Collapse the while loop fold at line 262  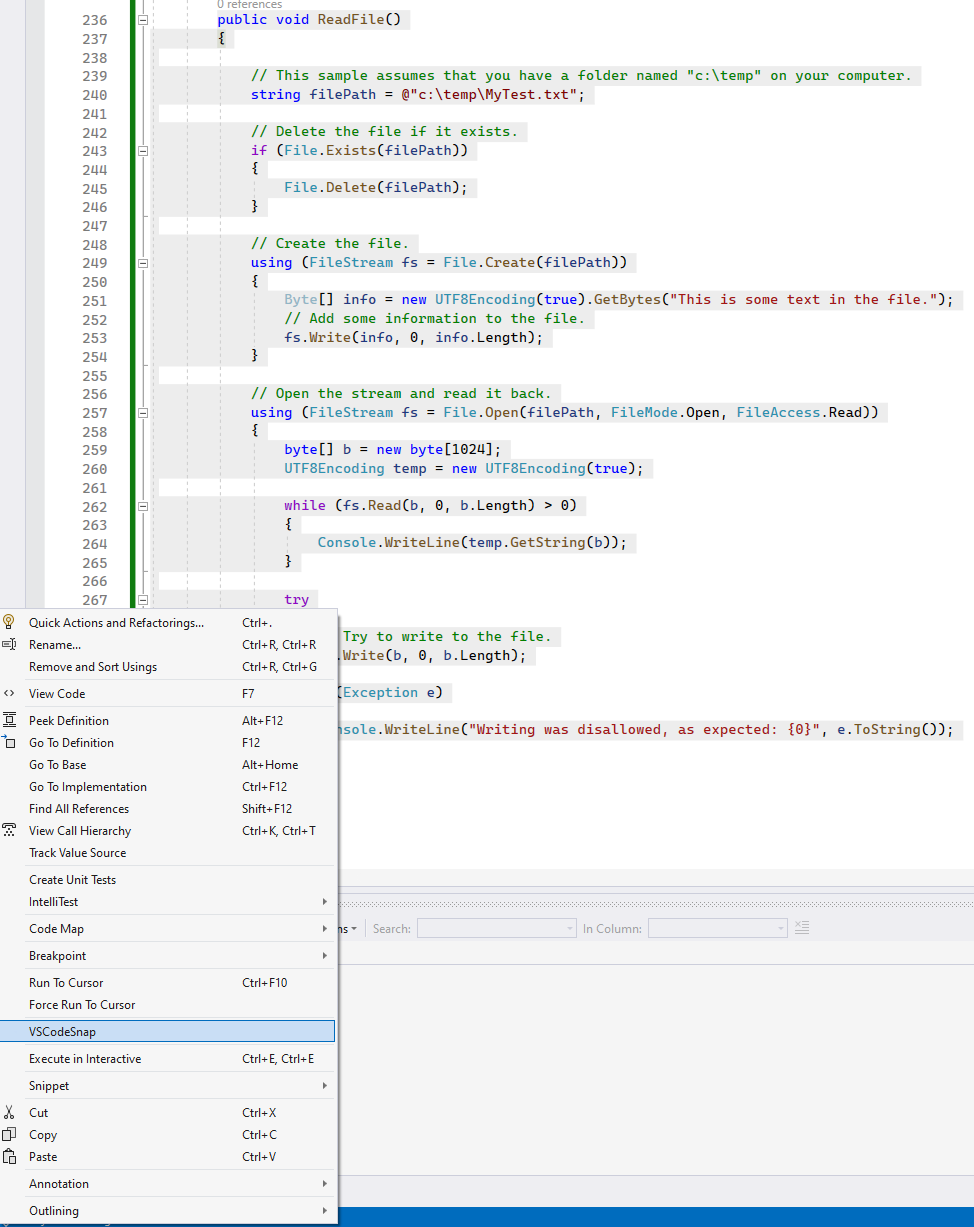pos(143,506)
